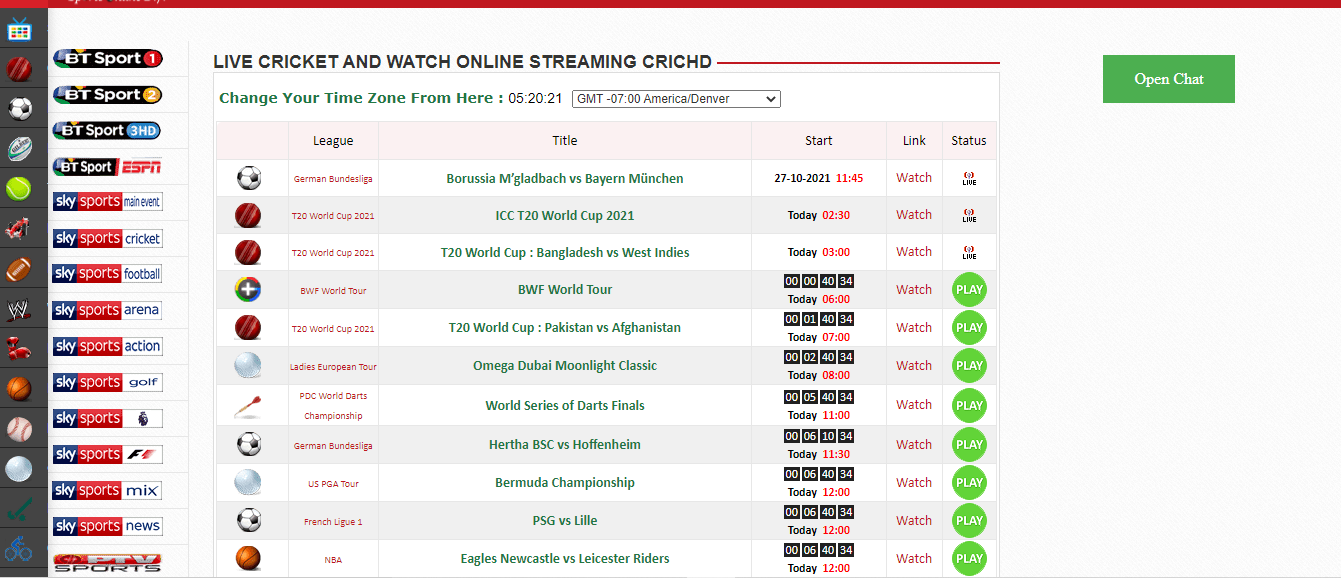
Task: Open BT Sport 3HD channel
Action: [107, 131]
